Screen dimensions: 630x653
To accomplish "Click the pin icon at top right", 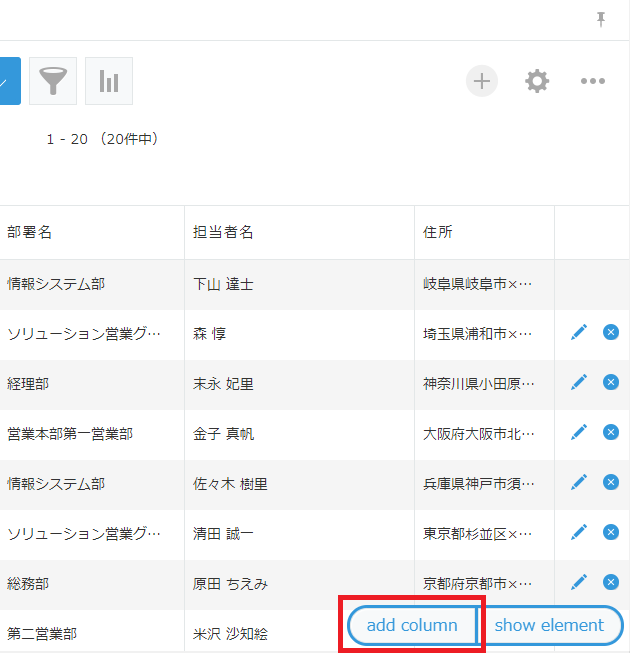I will pos(601,19).
